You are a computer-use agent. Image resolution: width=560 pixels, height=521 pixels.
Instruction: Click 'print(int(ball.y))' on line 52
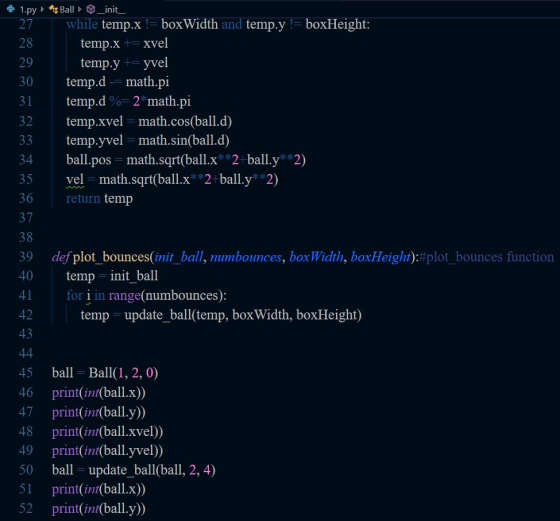click(x=99, y=509)
